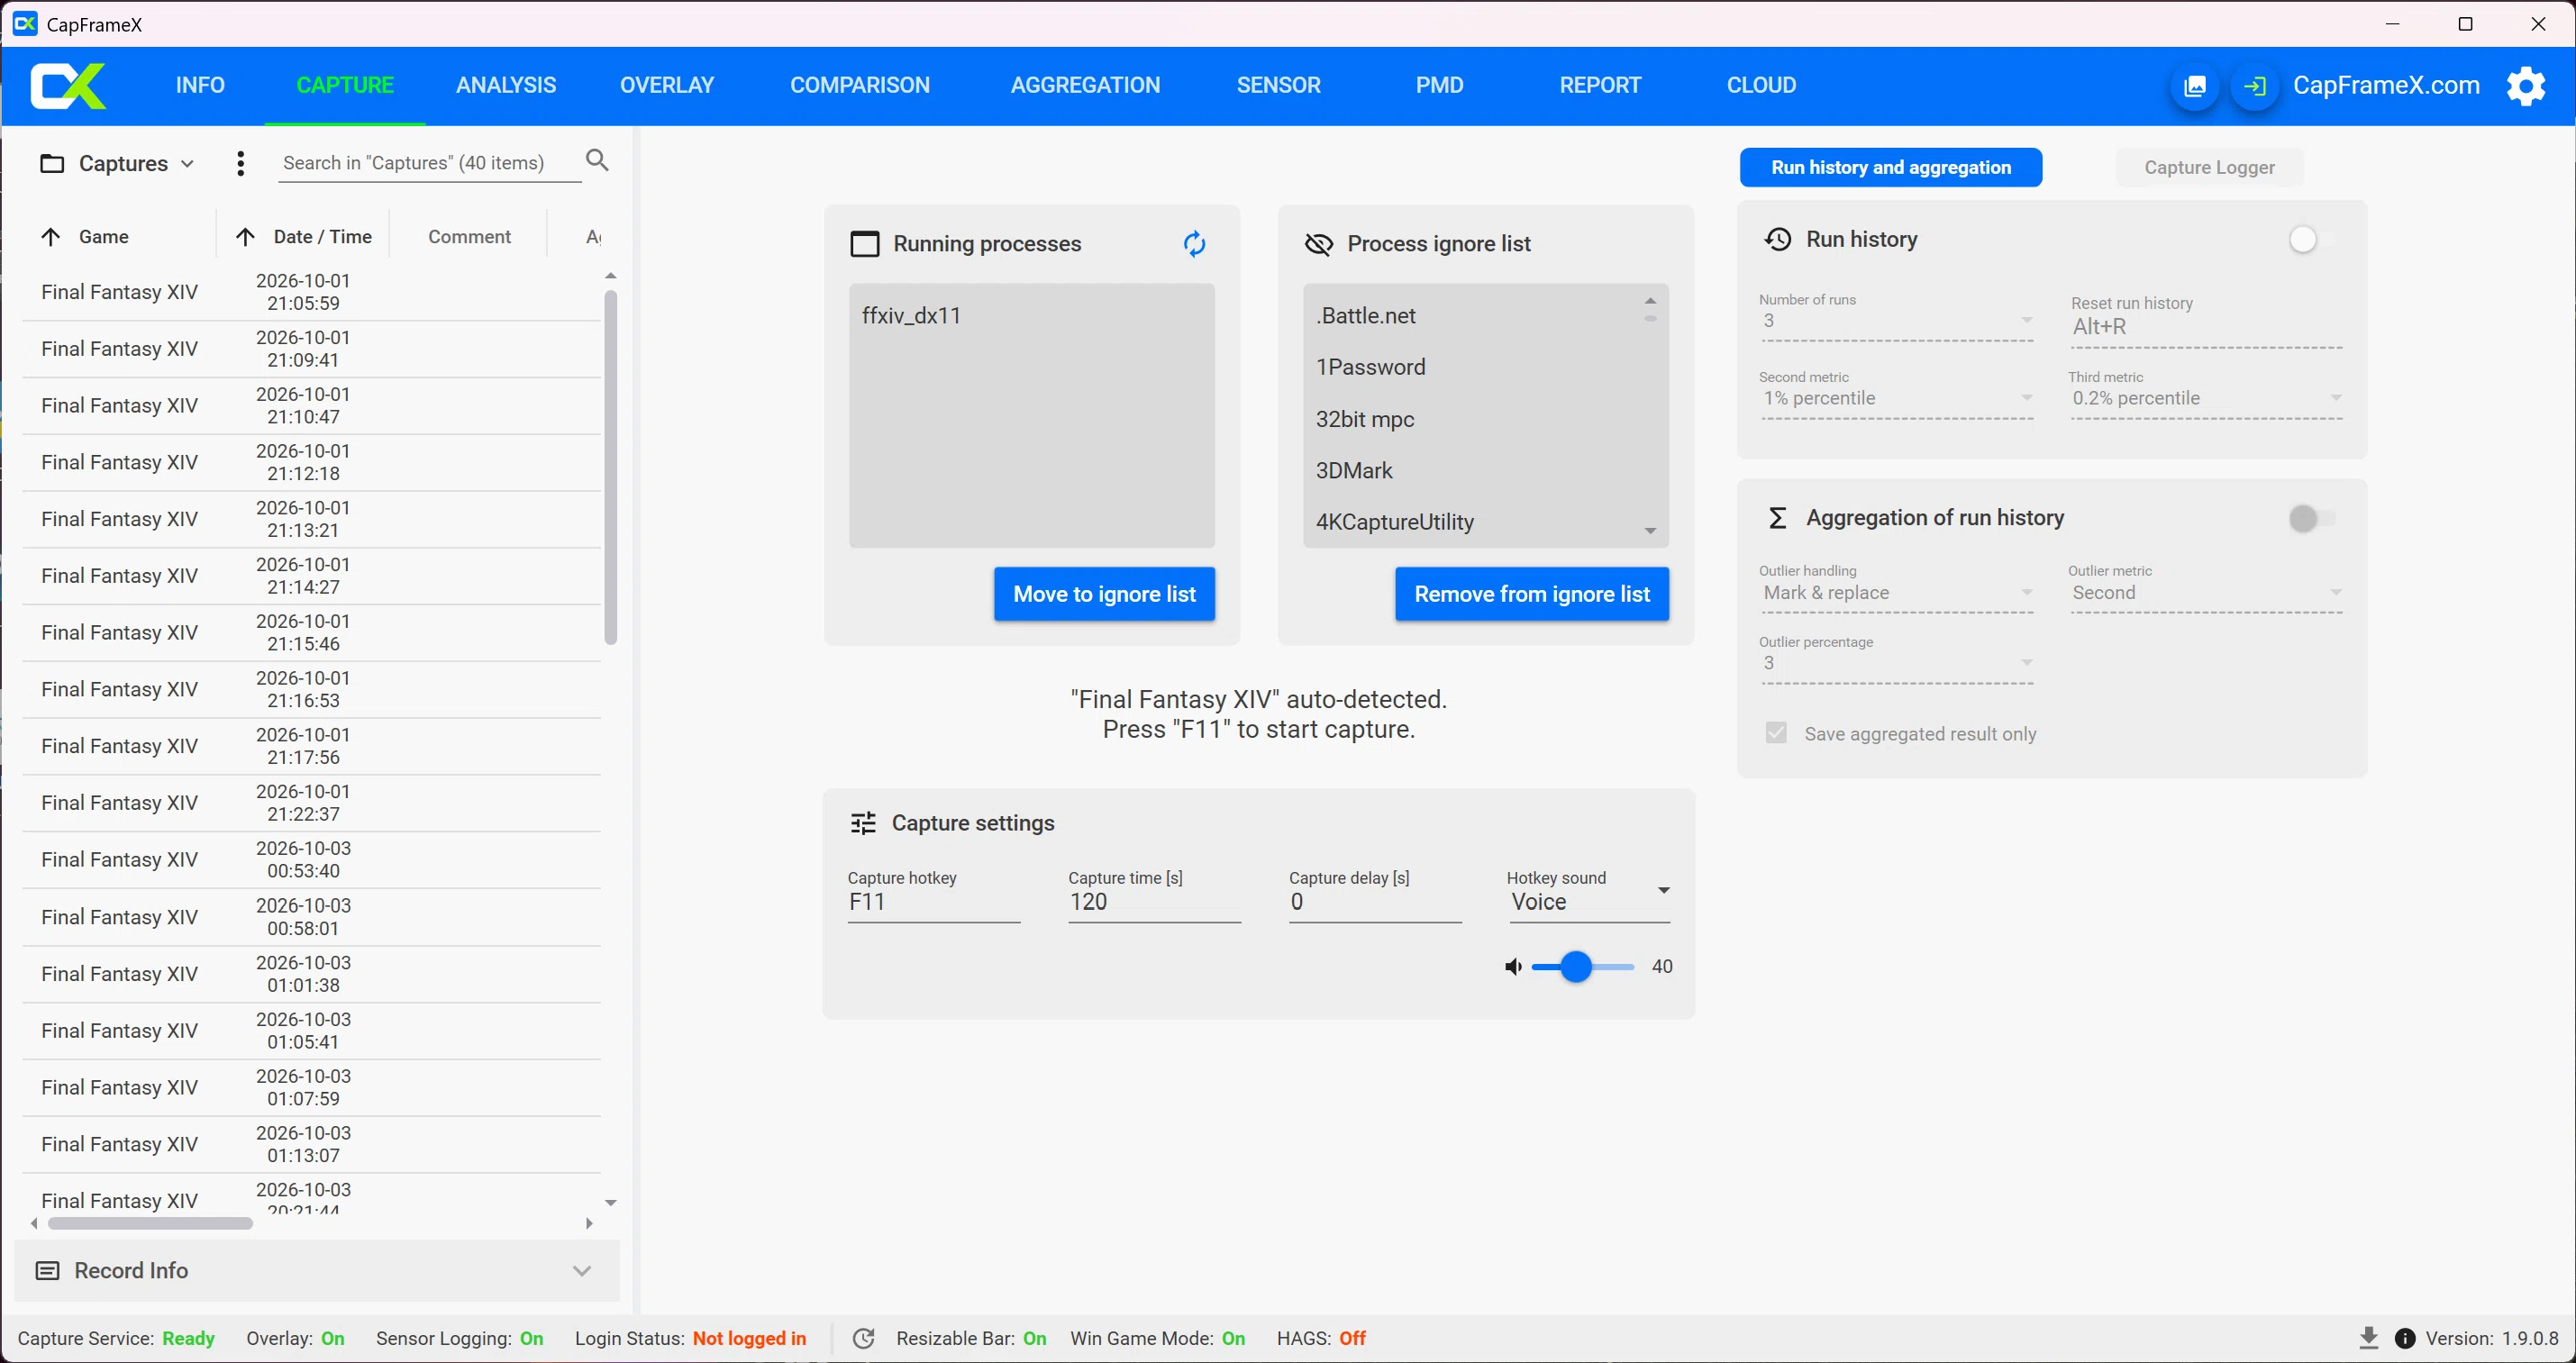This screenshot has width=2576, height=1363.
Task: Refresh the running processes list
Action: 1194,244
